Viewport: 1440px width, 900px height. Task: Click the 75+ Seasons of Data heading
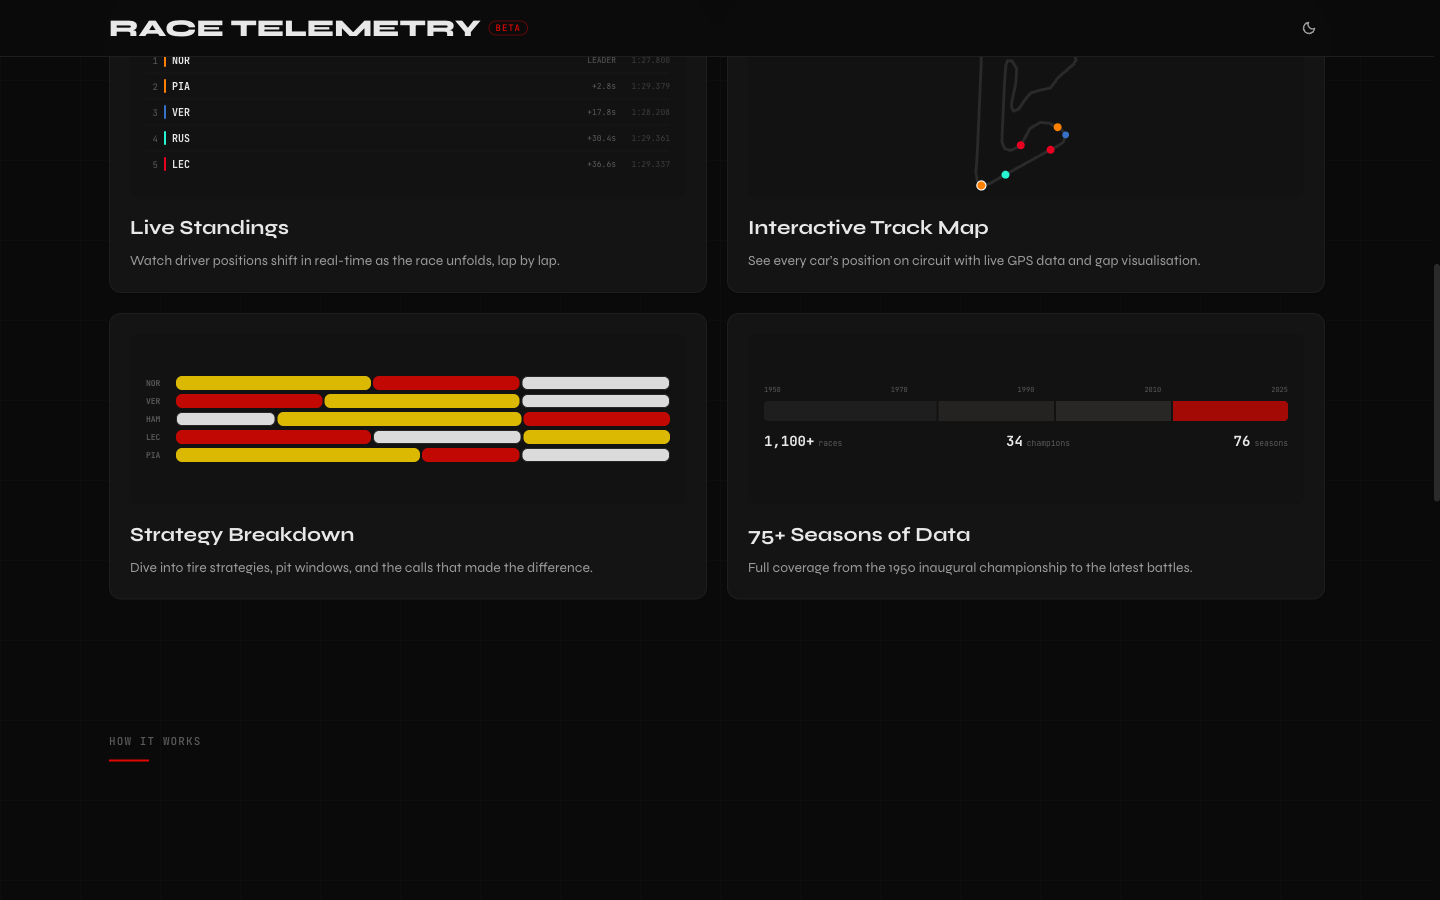(x=859, y=534)
